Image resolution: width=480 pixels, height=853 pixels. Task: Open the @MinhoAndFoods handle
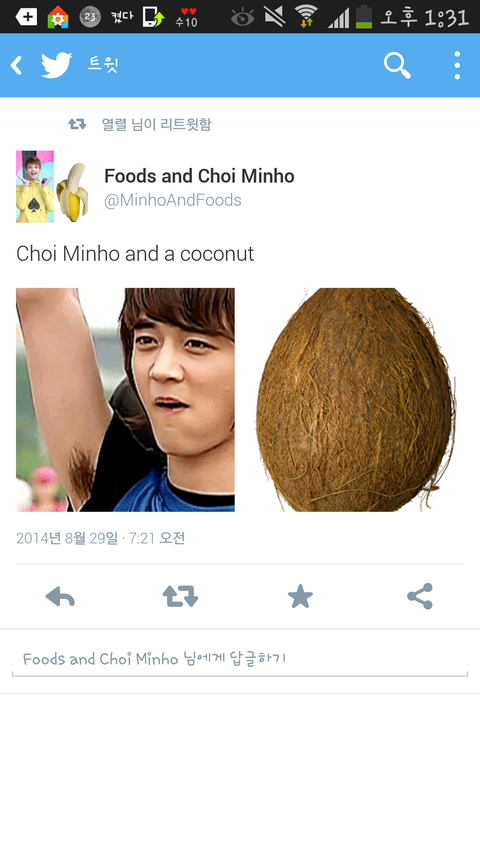click(x=173, y=200)
